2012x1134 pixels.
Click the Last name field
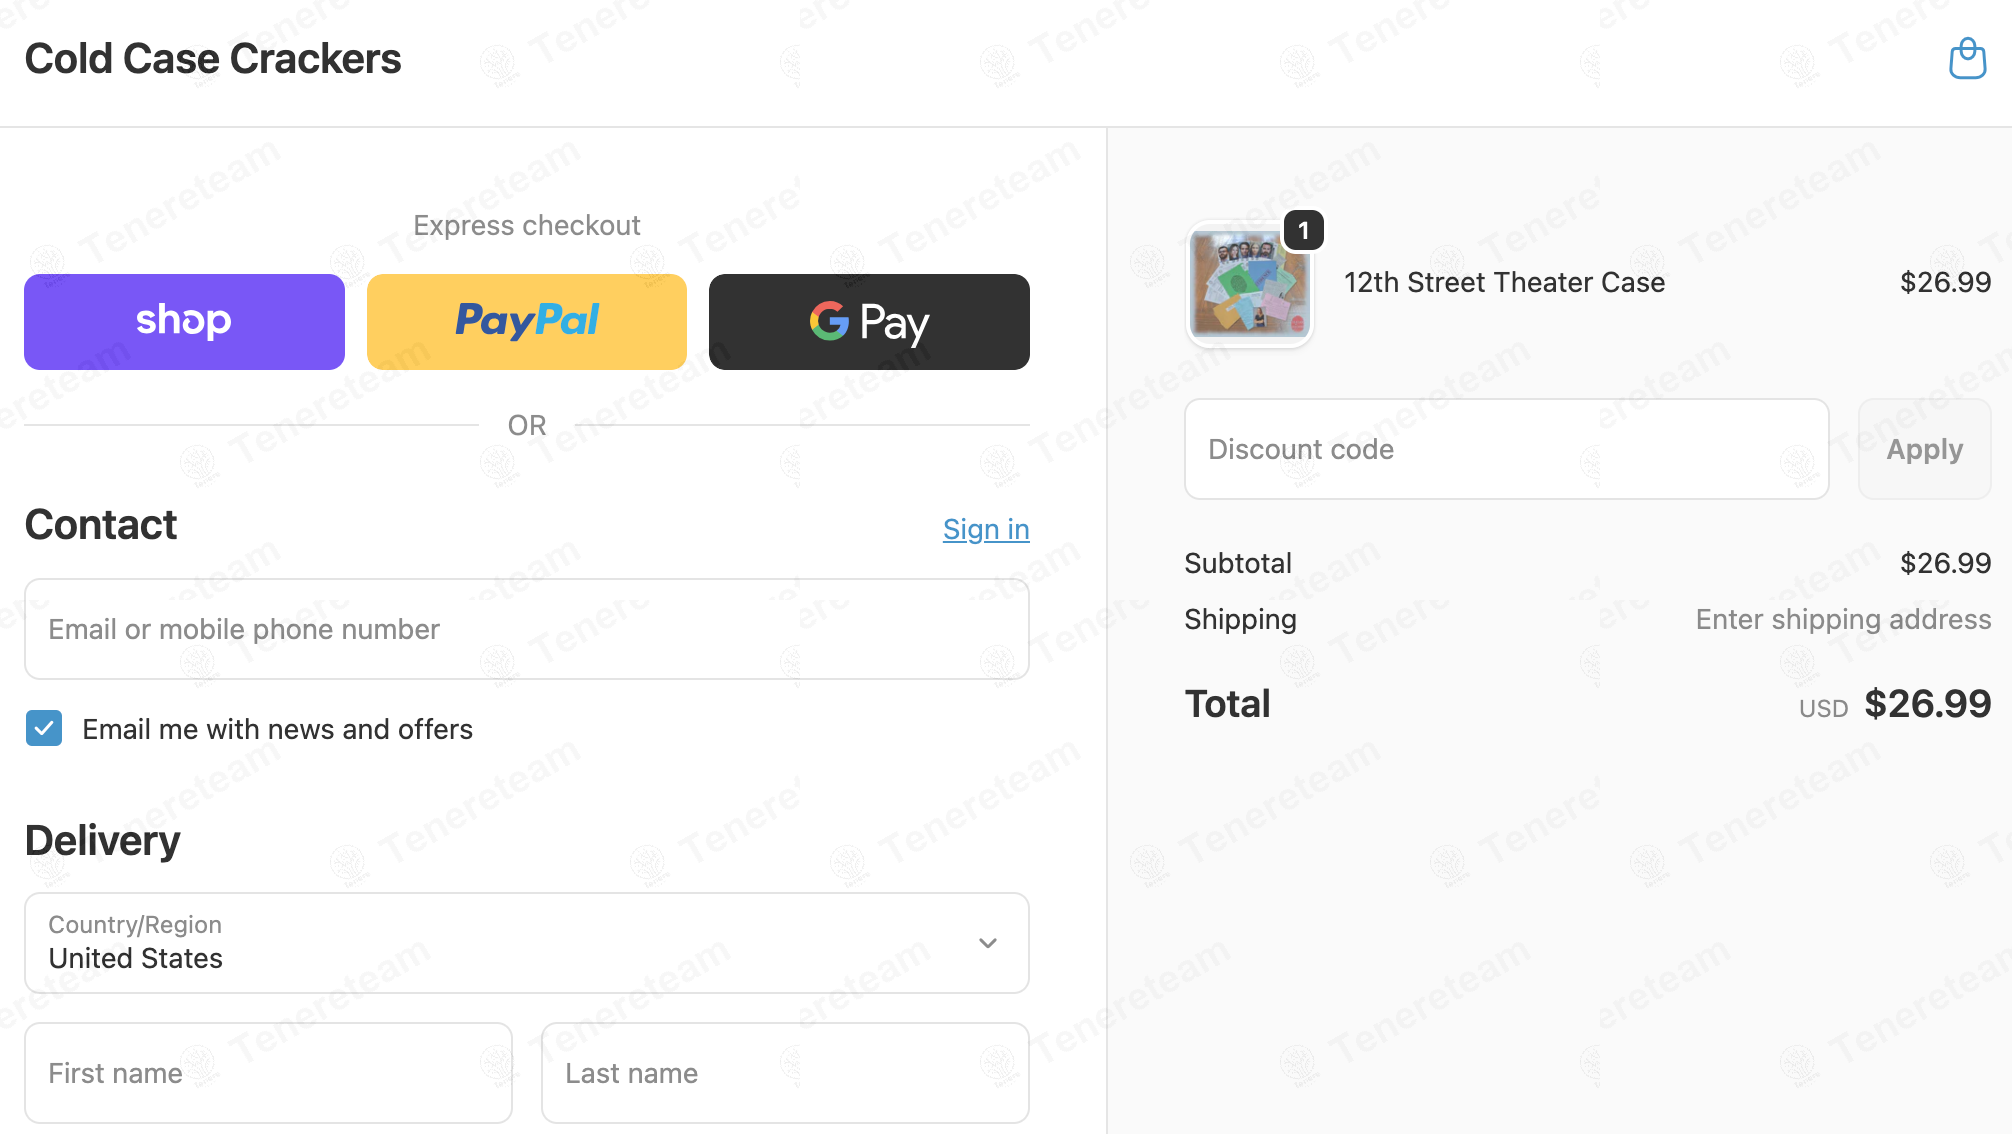785,1073
